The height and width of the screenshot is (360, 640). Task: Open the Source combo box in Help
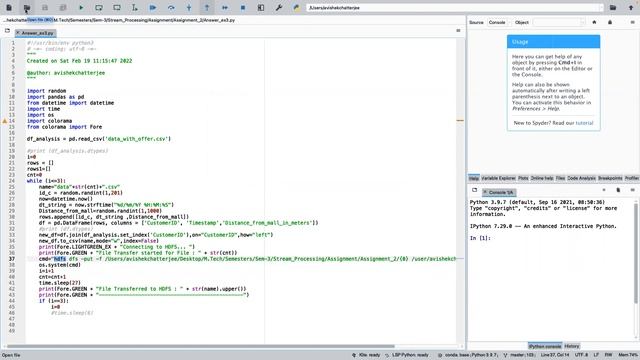coord(499,22)
